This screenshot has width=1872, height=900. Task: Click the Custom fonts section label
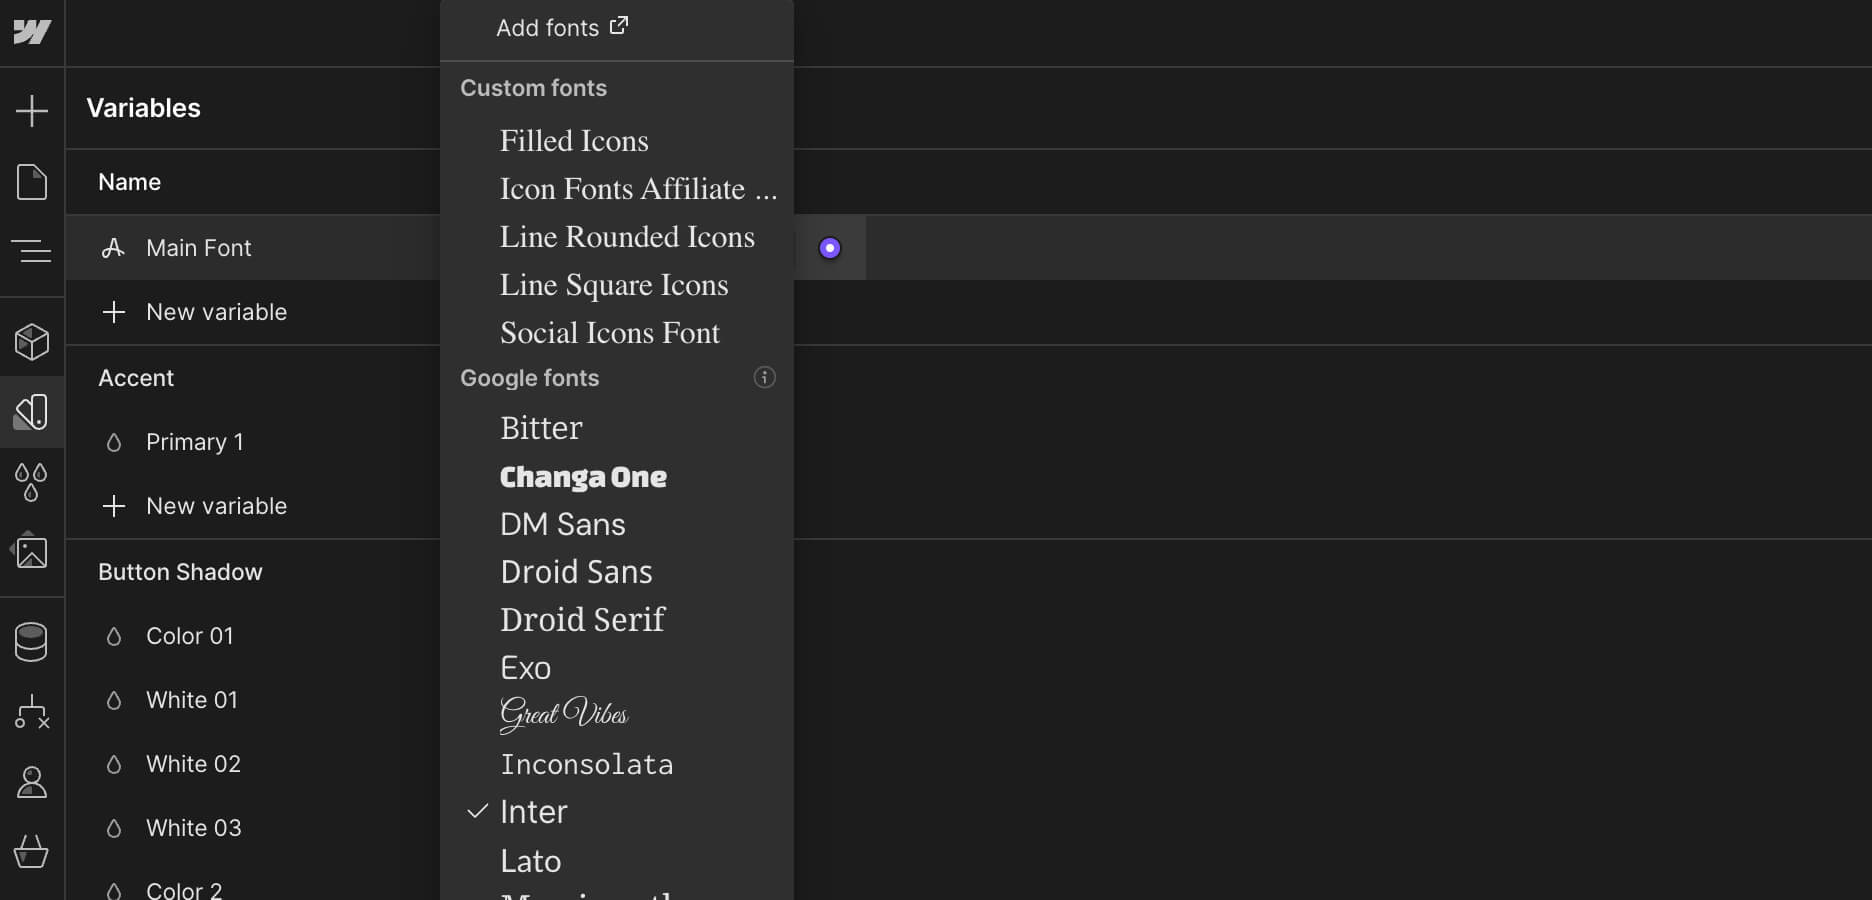[533, 88]
